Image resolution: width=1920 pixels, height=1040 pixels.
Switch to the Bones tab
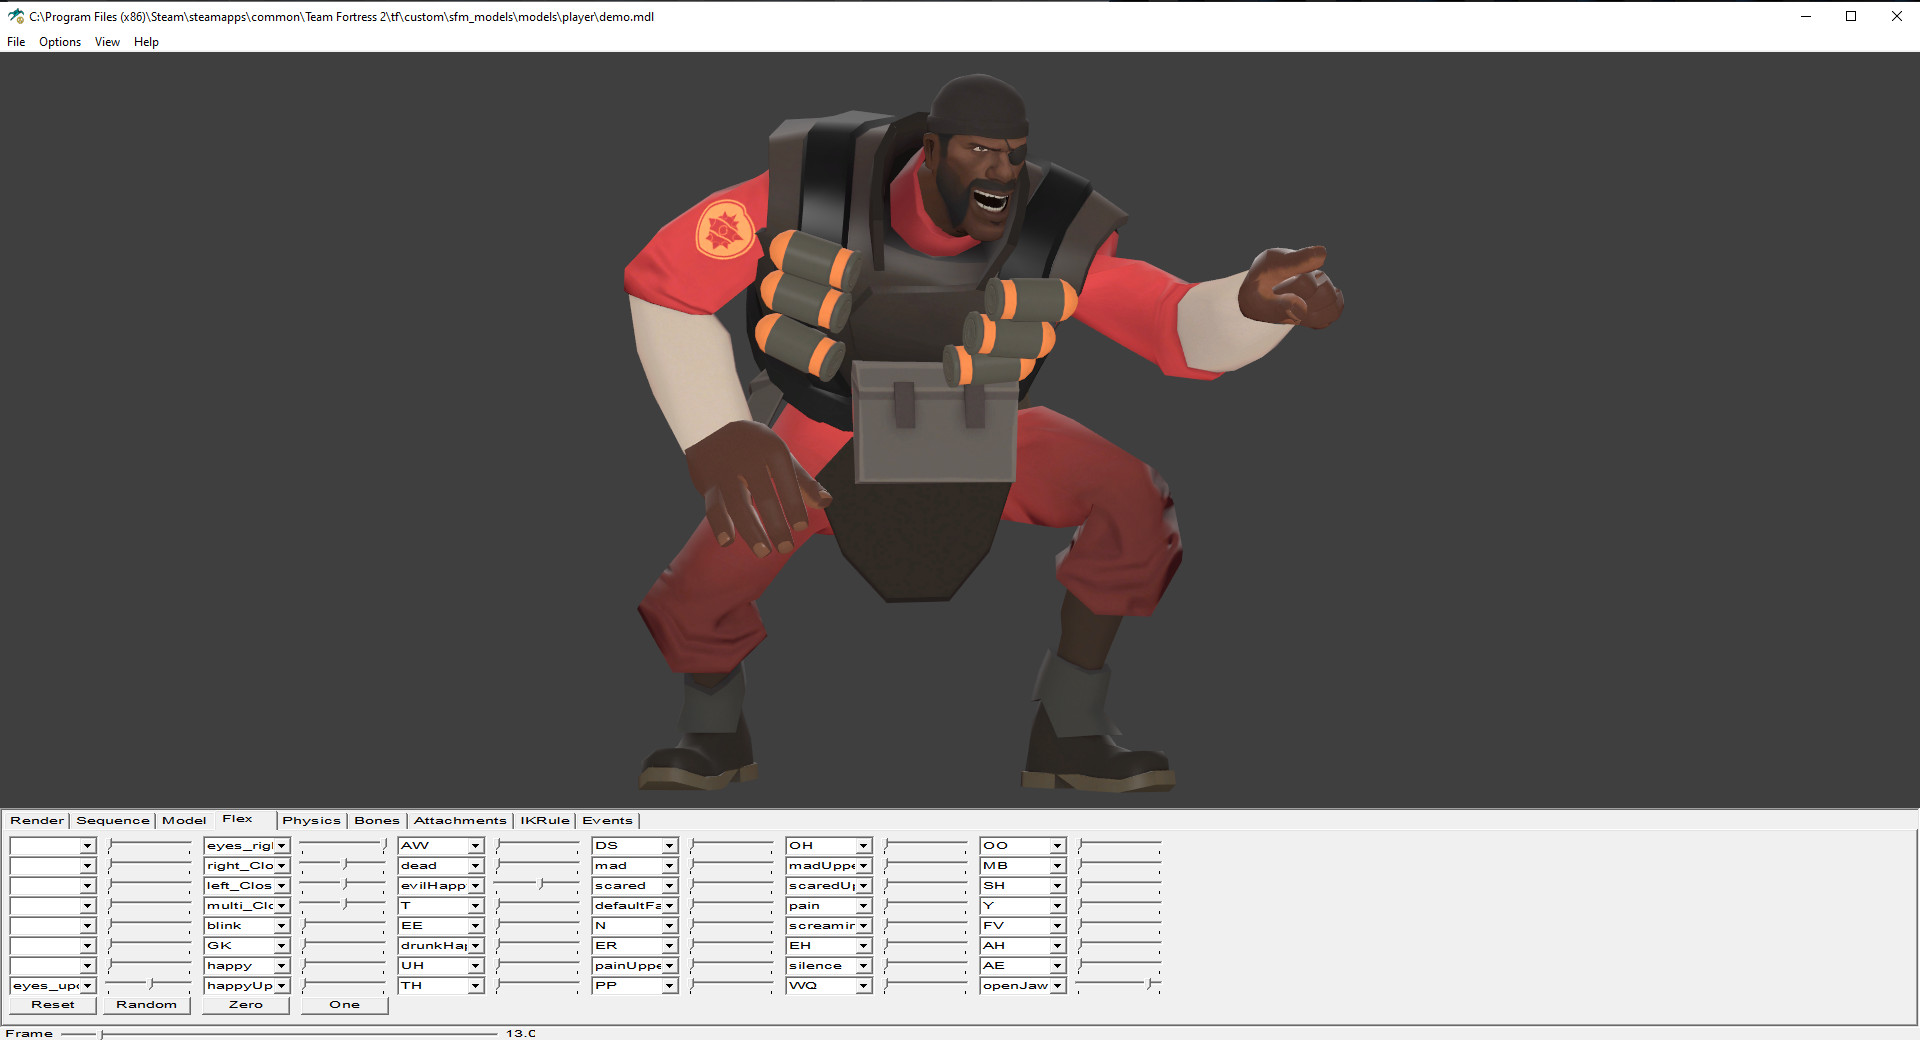pos(377,821)
